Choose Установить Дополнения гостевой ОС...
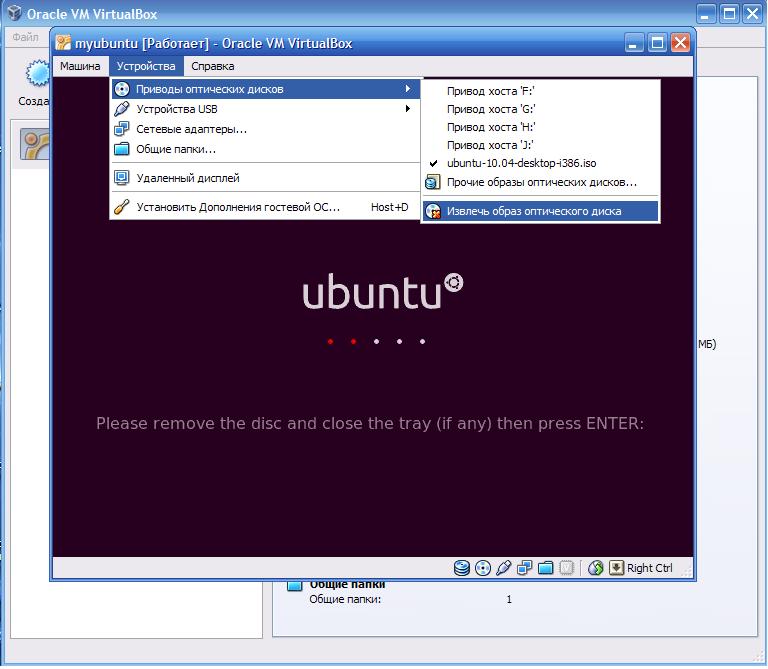Viewport: 768px width, 669px height. (x=265, y=207)
